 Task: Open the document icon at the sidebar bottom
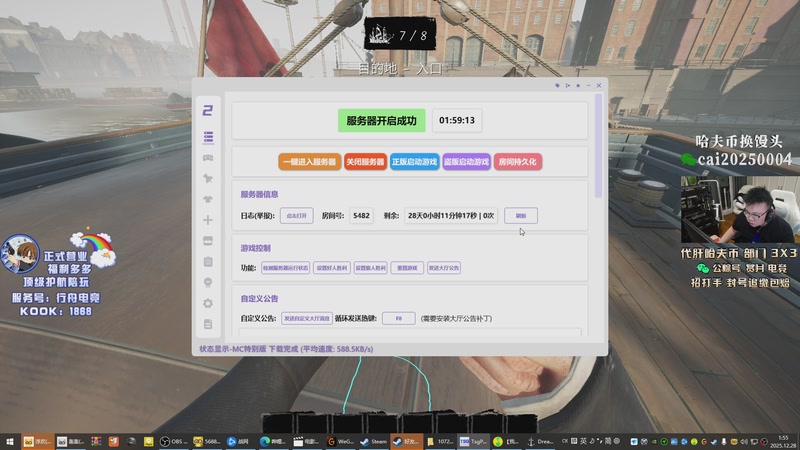[208, 324]
